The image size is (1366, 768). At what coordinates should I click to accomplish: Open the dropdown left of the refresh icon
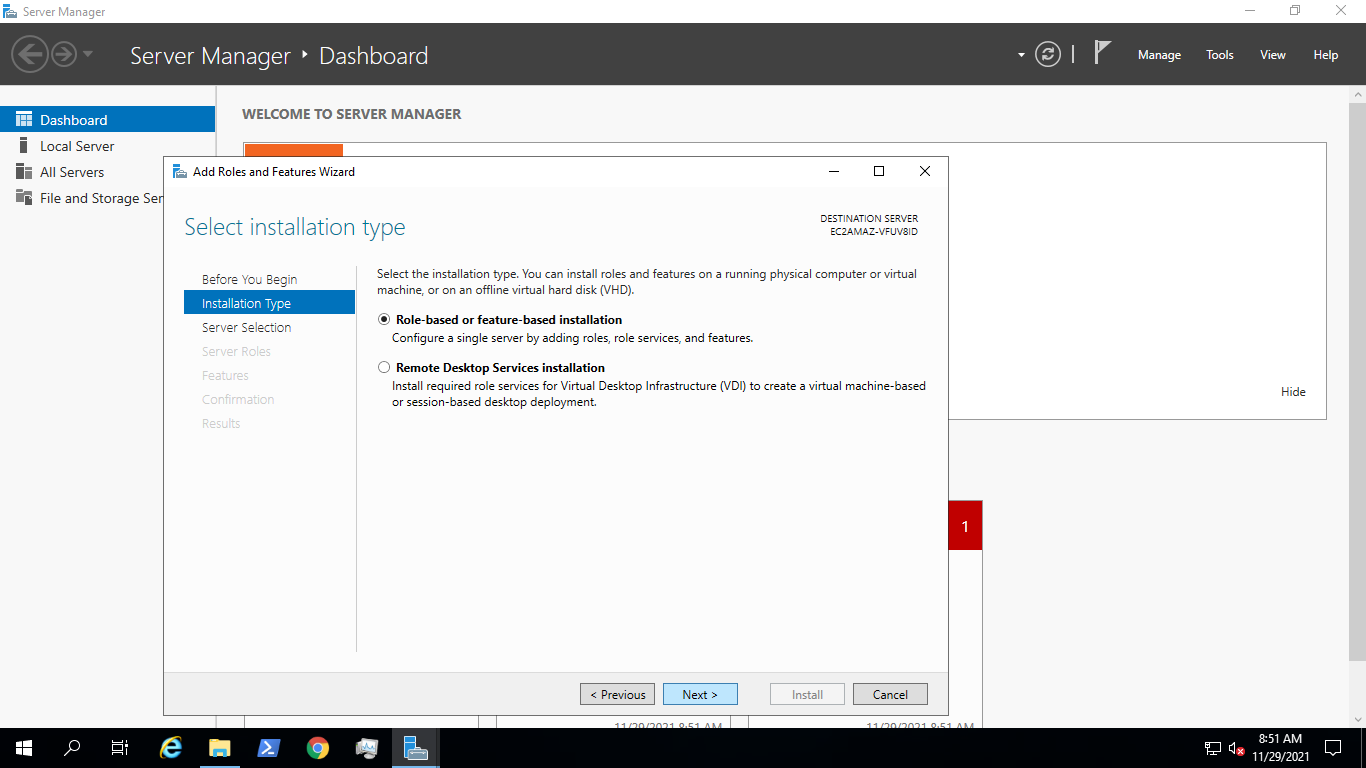[x=1021, y=54]
